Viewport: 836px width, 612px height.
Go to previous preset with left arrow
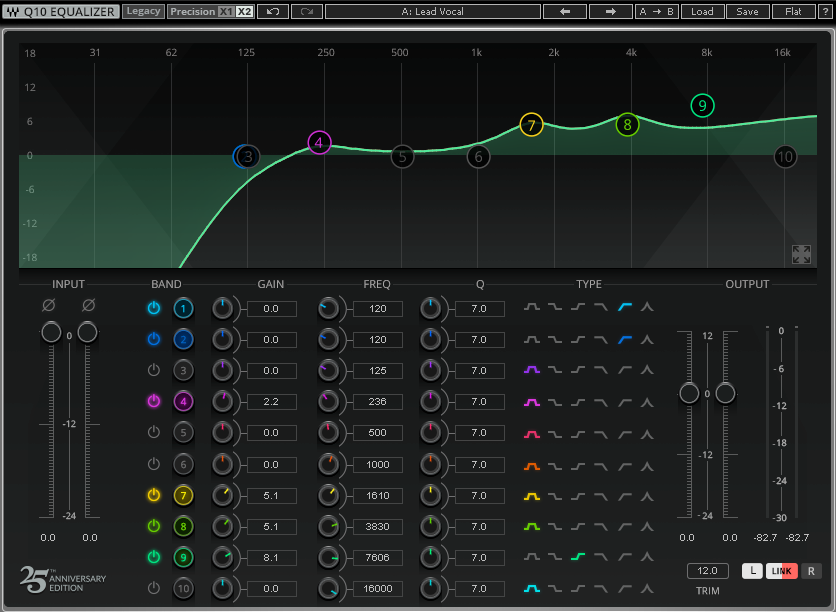[565, 11]
